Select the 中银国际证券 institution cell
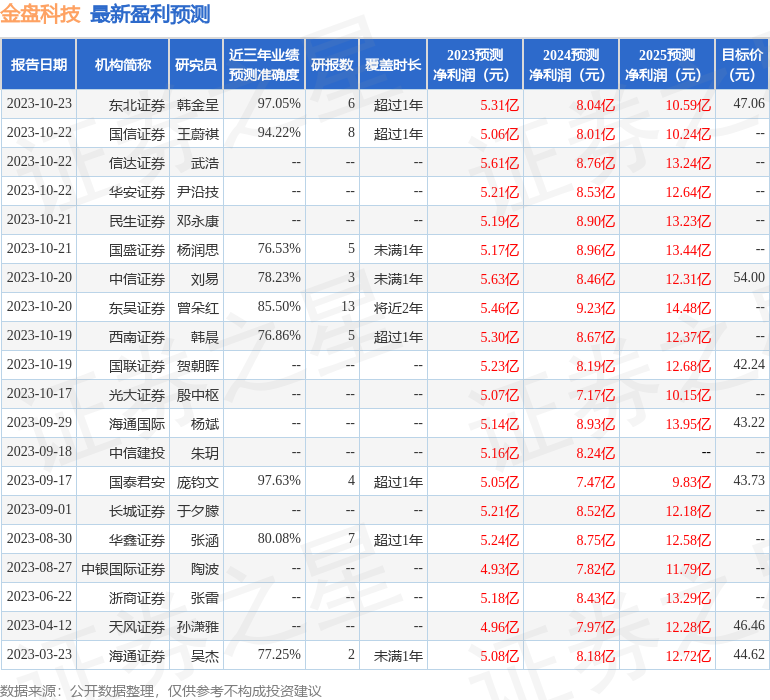 pyautogui.click(x=123, y=568)
